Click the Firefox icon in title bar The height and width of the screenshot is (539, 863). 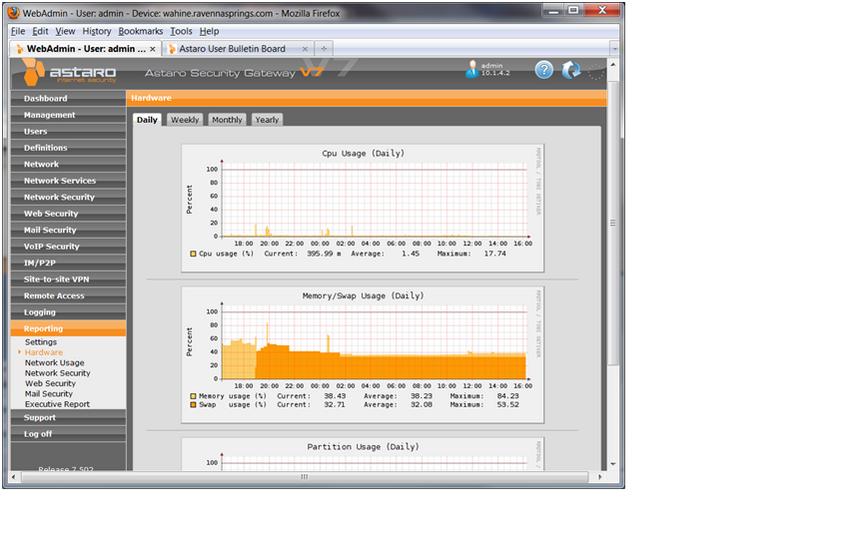tap(13, 11)
